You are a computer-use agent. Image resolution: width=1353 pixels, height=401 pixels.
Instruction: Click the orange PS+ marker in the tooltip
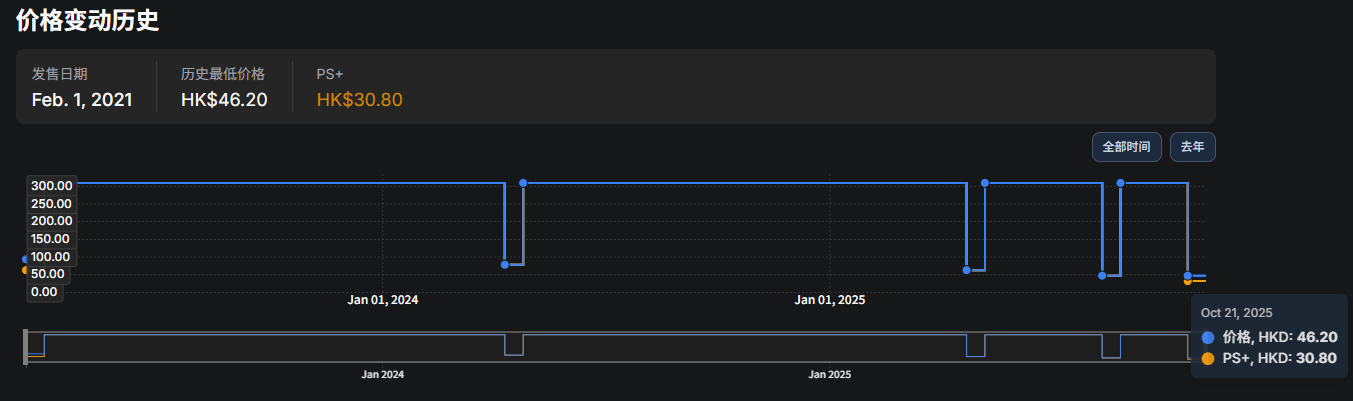point(1208,359)
